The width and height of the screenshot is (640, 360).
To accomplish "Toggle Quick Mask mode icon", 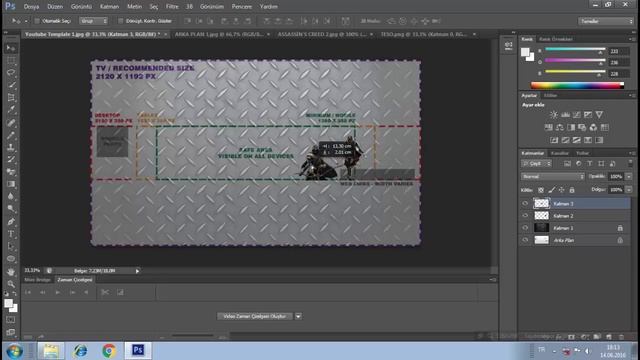I will (x=11, y=320).
